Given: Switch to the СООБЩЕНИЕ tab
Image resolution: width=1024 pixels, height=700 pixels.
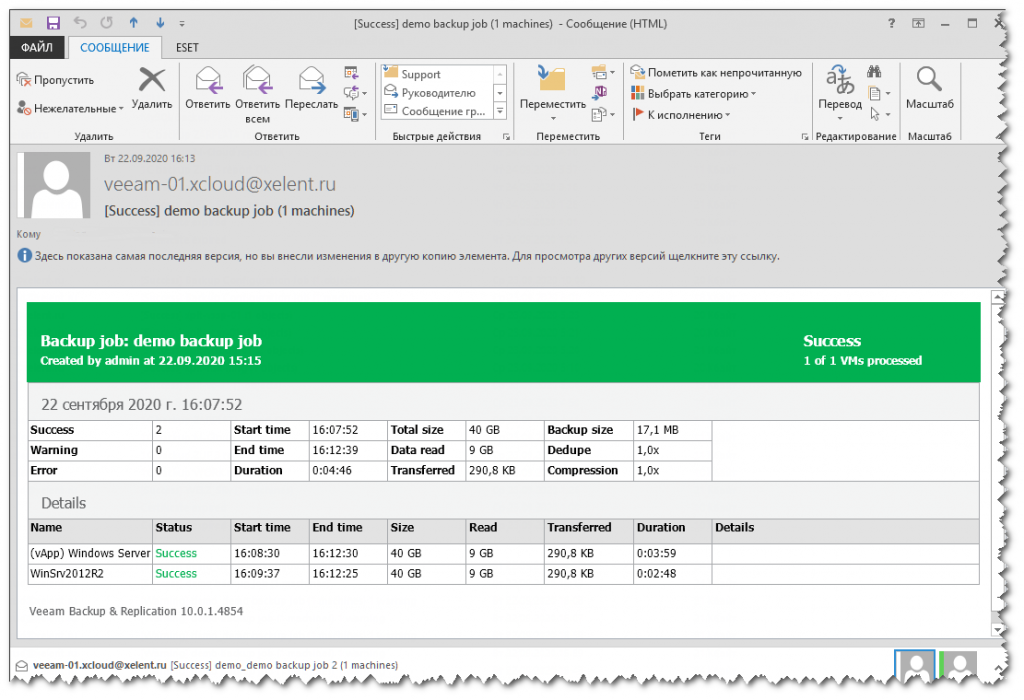Looking at the screenshot, I should [115, 48].
